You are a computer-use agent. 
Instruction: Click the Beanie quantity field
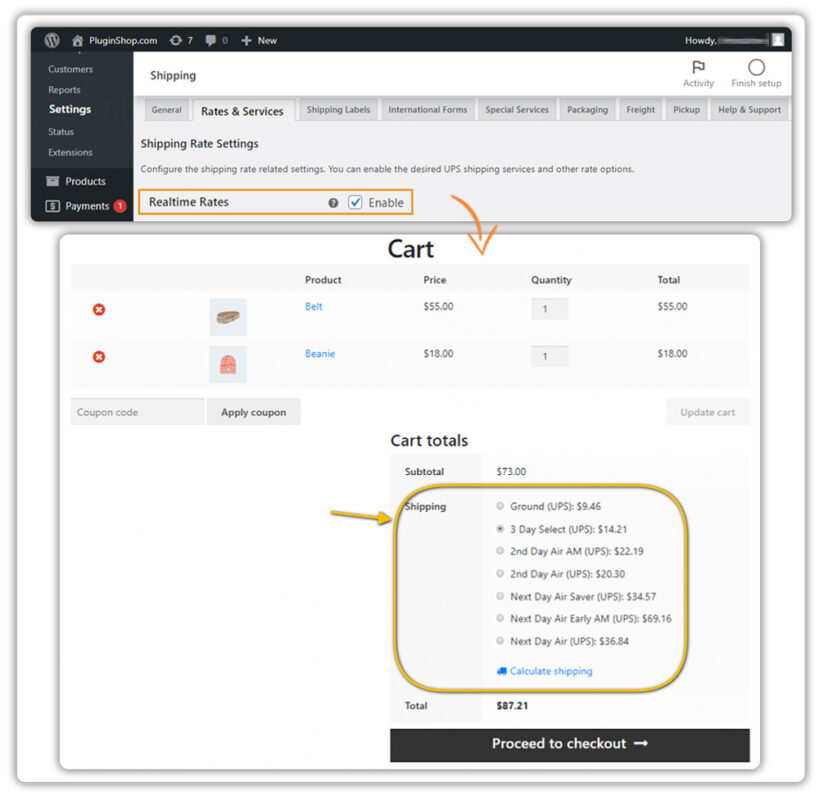click(x=549, y=356)
